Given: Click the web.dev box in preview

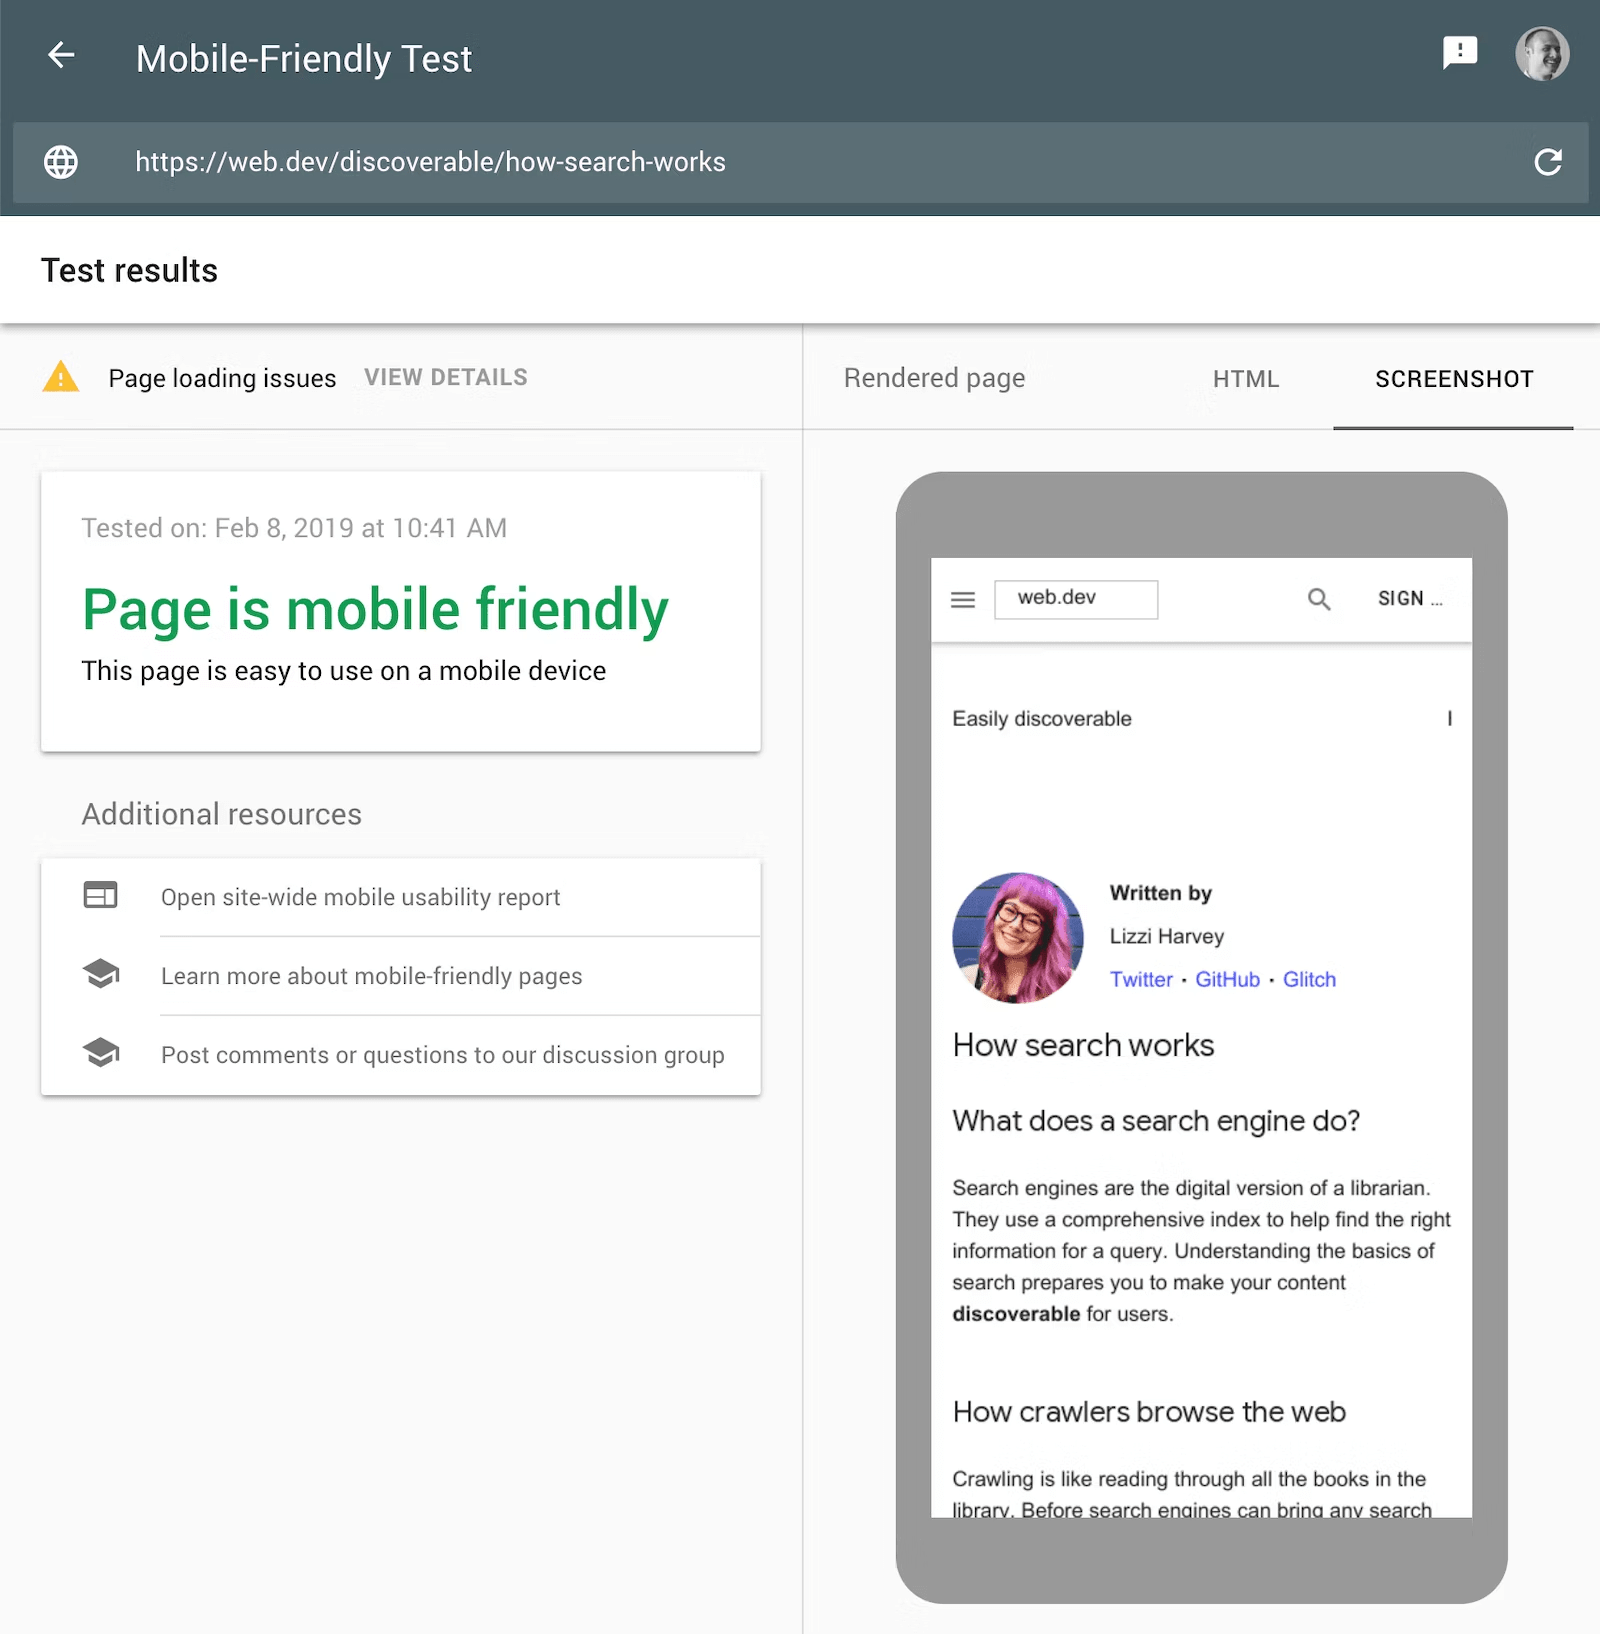Looking at the screenshot, I should click(1075, 599).
